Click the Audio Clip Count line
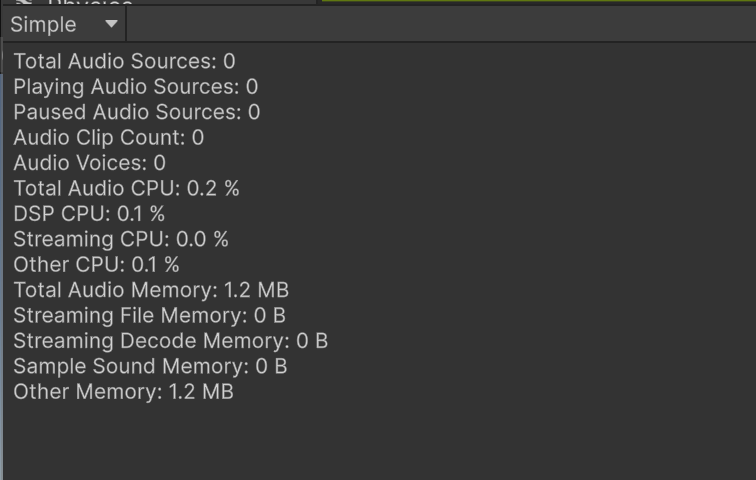Screen dimensions: 756x480 click(108, 137)
